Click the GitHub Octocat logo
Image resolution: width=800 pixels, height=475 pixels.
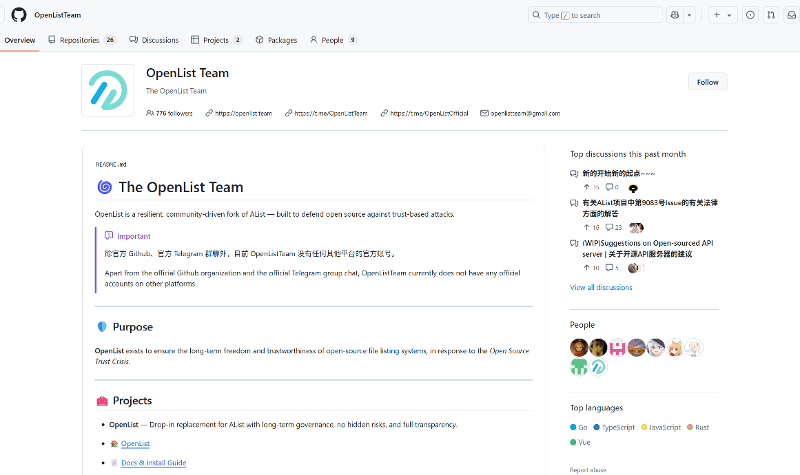pyautogui.click(x=19, y=15)
